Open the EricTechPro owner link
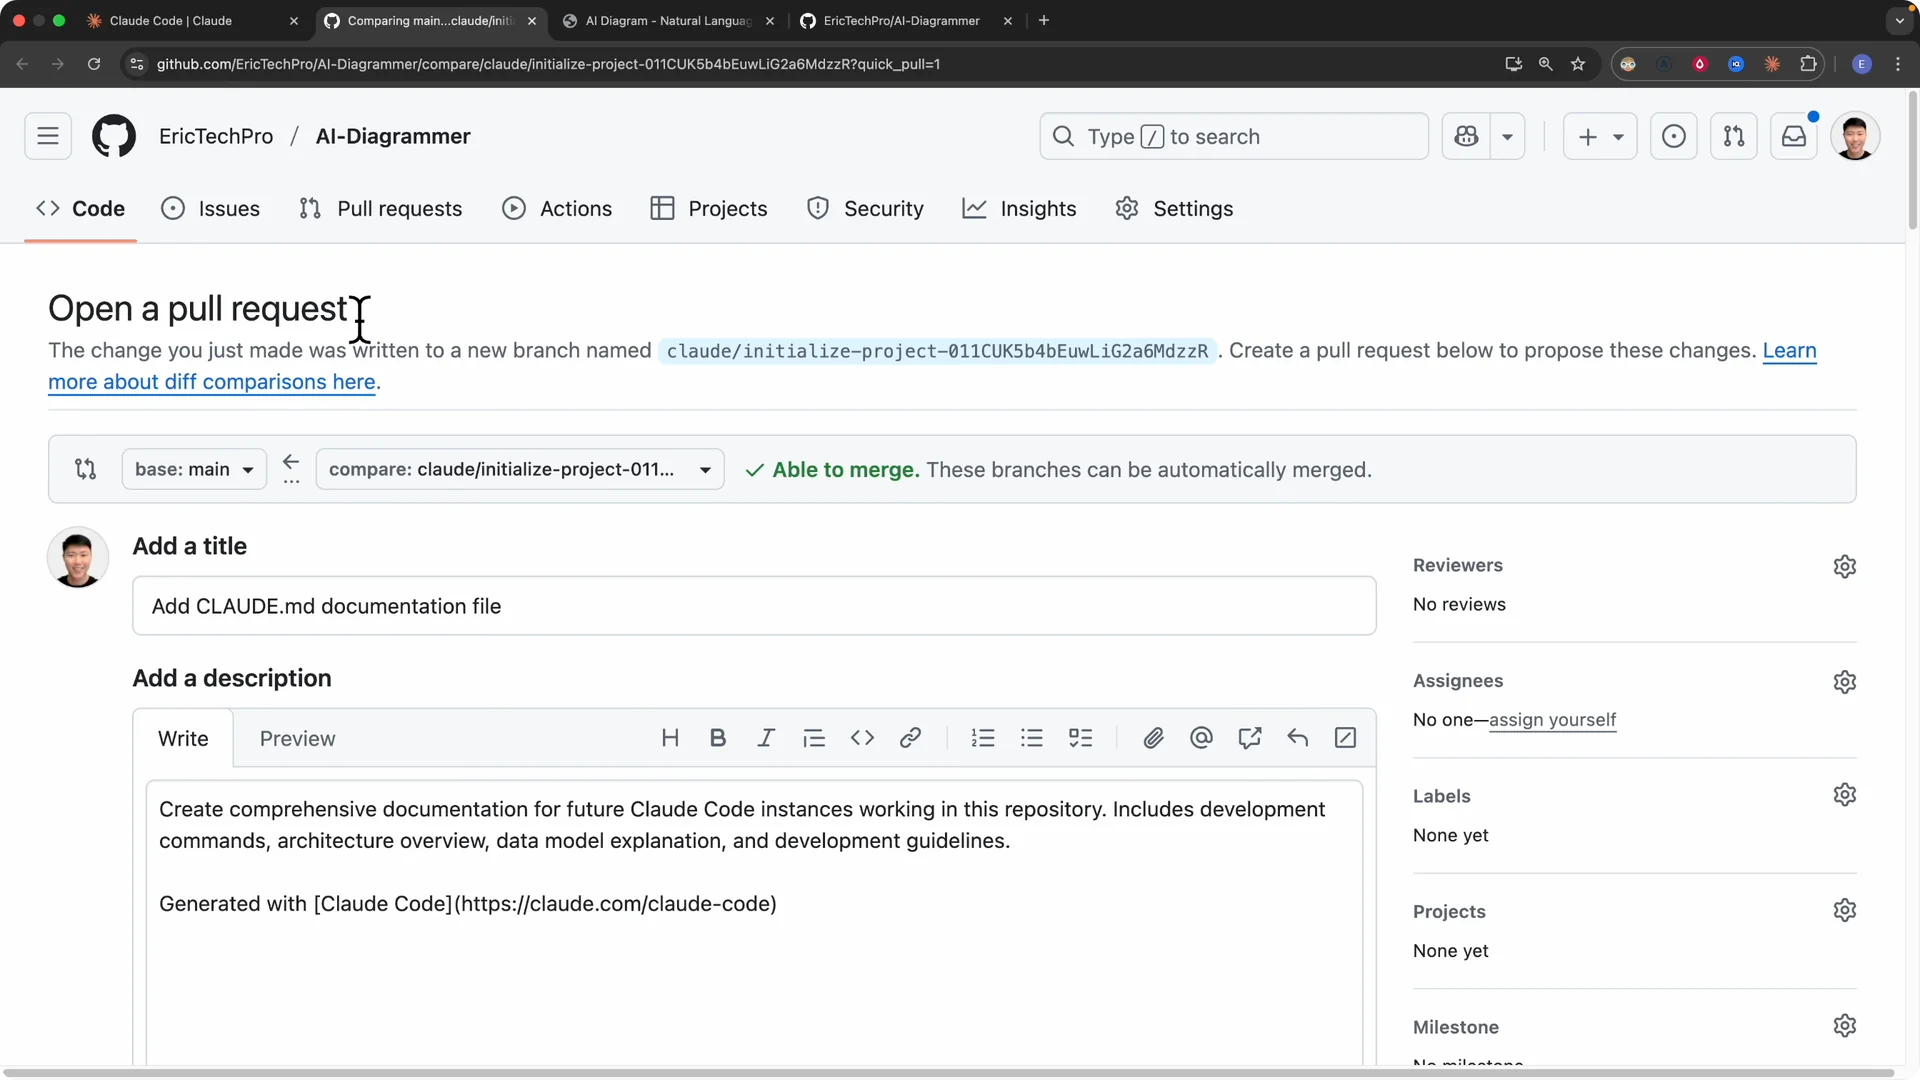The height and width of the screenshot is (1080, 1920). point(216,136)
